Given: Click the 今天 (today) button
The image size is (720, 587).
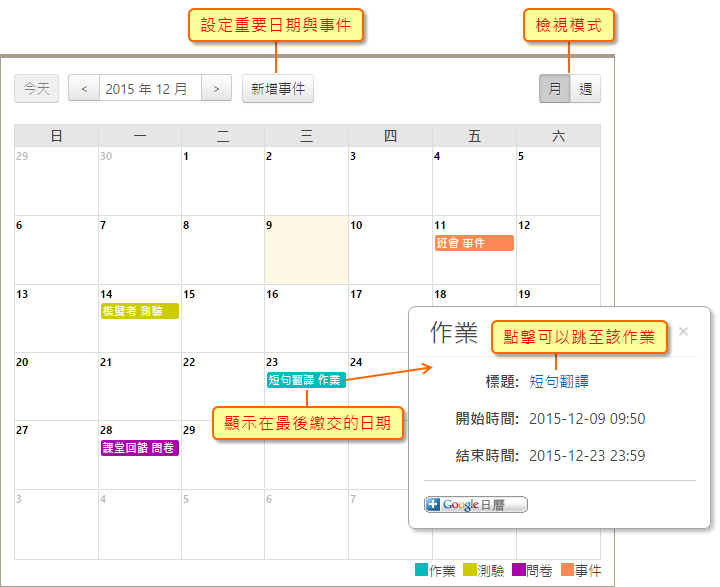Looking at the screenshot, I should (37, 89).
